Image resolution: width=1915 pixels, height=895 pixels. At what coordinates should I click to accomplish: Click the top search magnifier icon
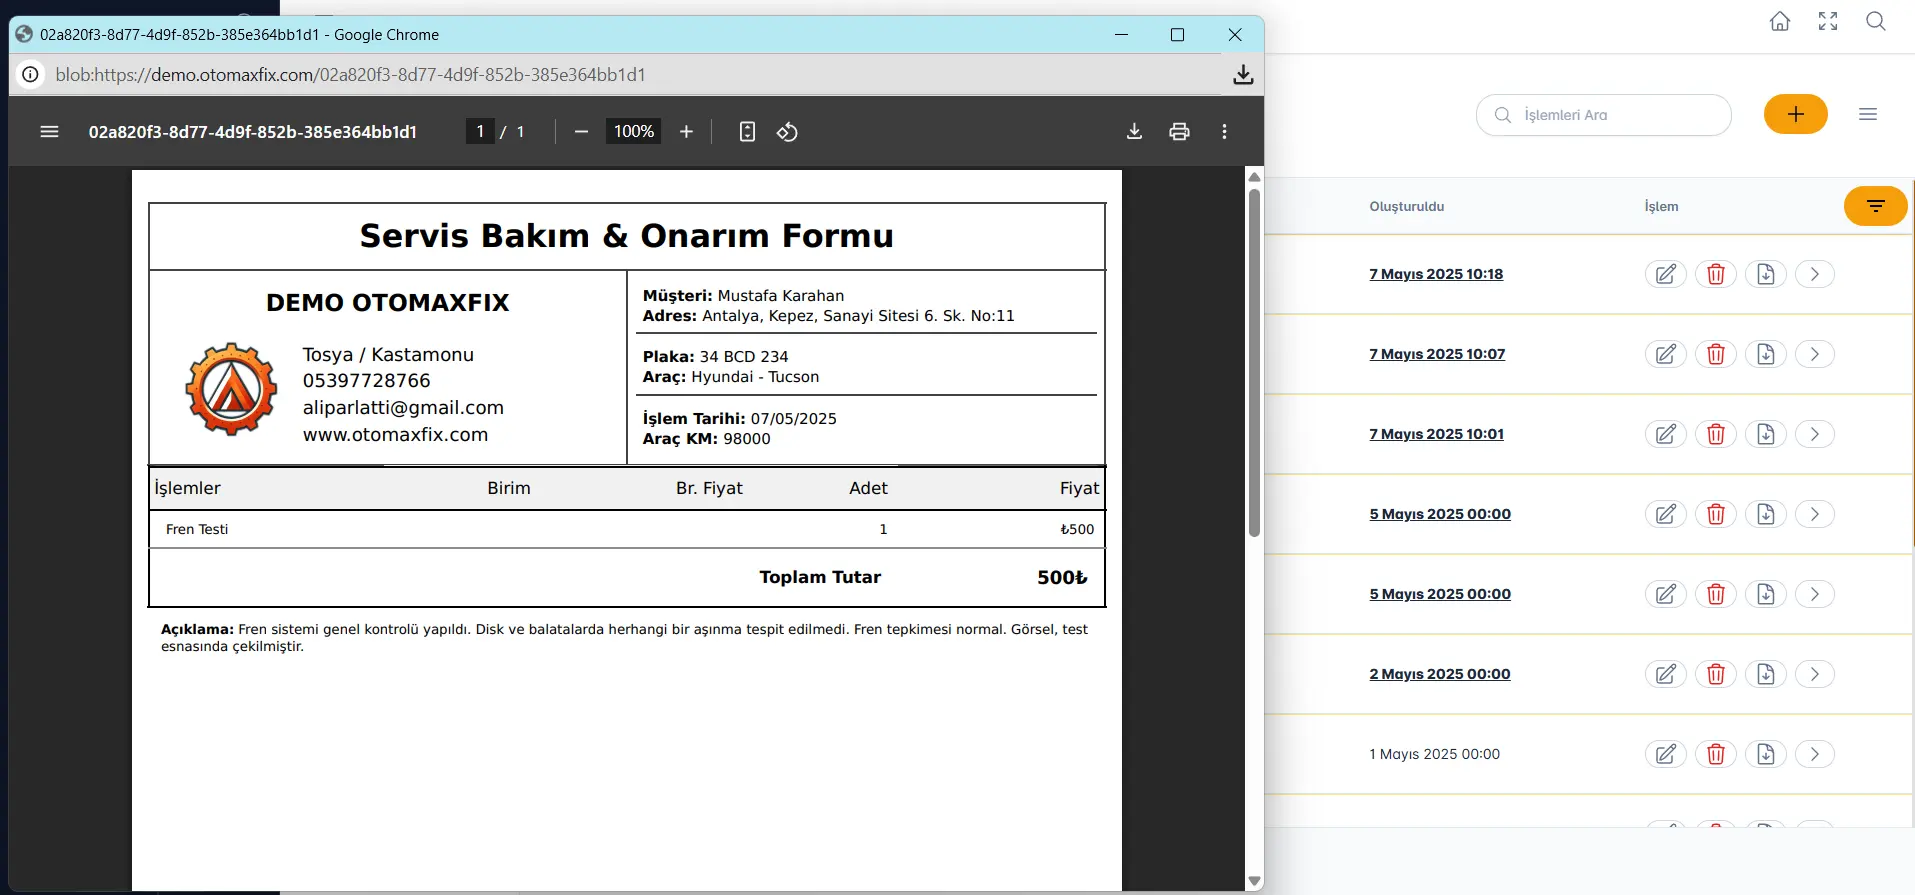(x=1876, y=21)
